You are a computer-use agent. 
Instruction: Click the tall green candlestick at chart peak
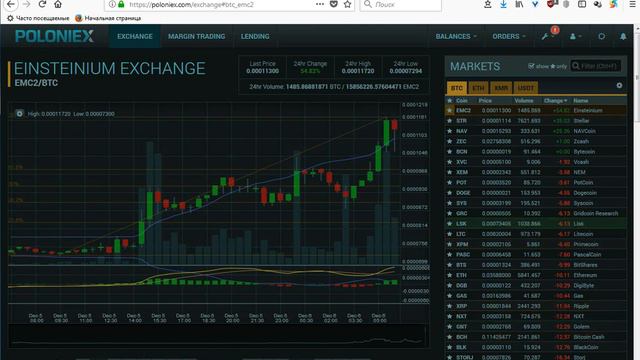point(386,131)
